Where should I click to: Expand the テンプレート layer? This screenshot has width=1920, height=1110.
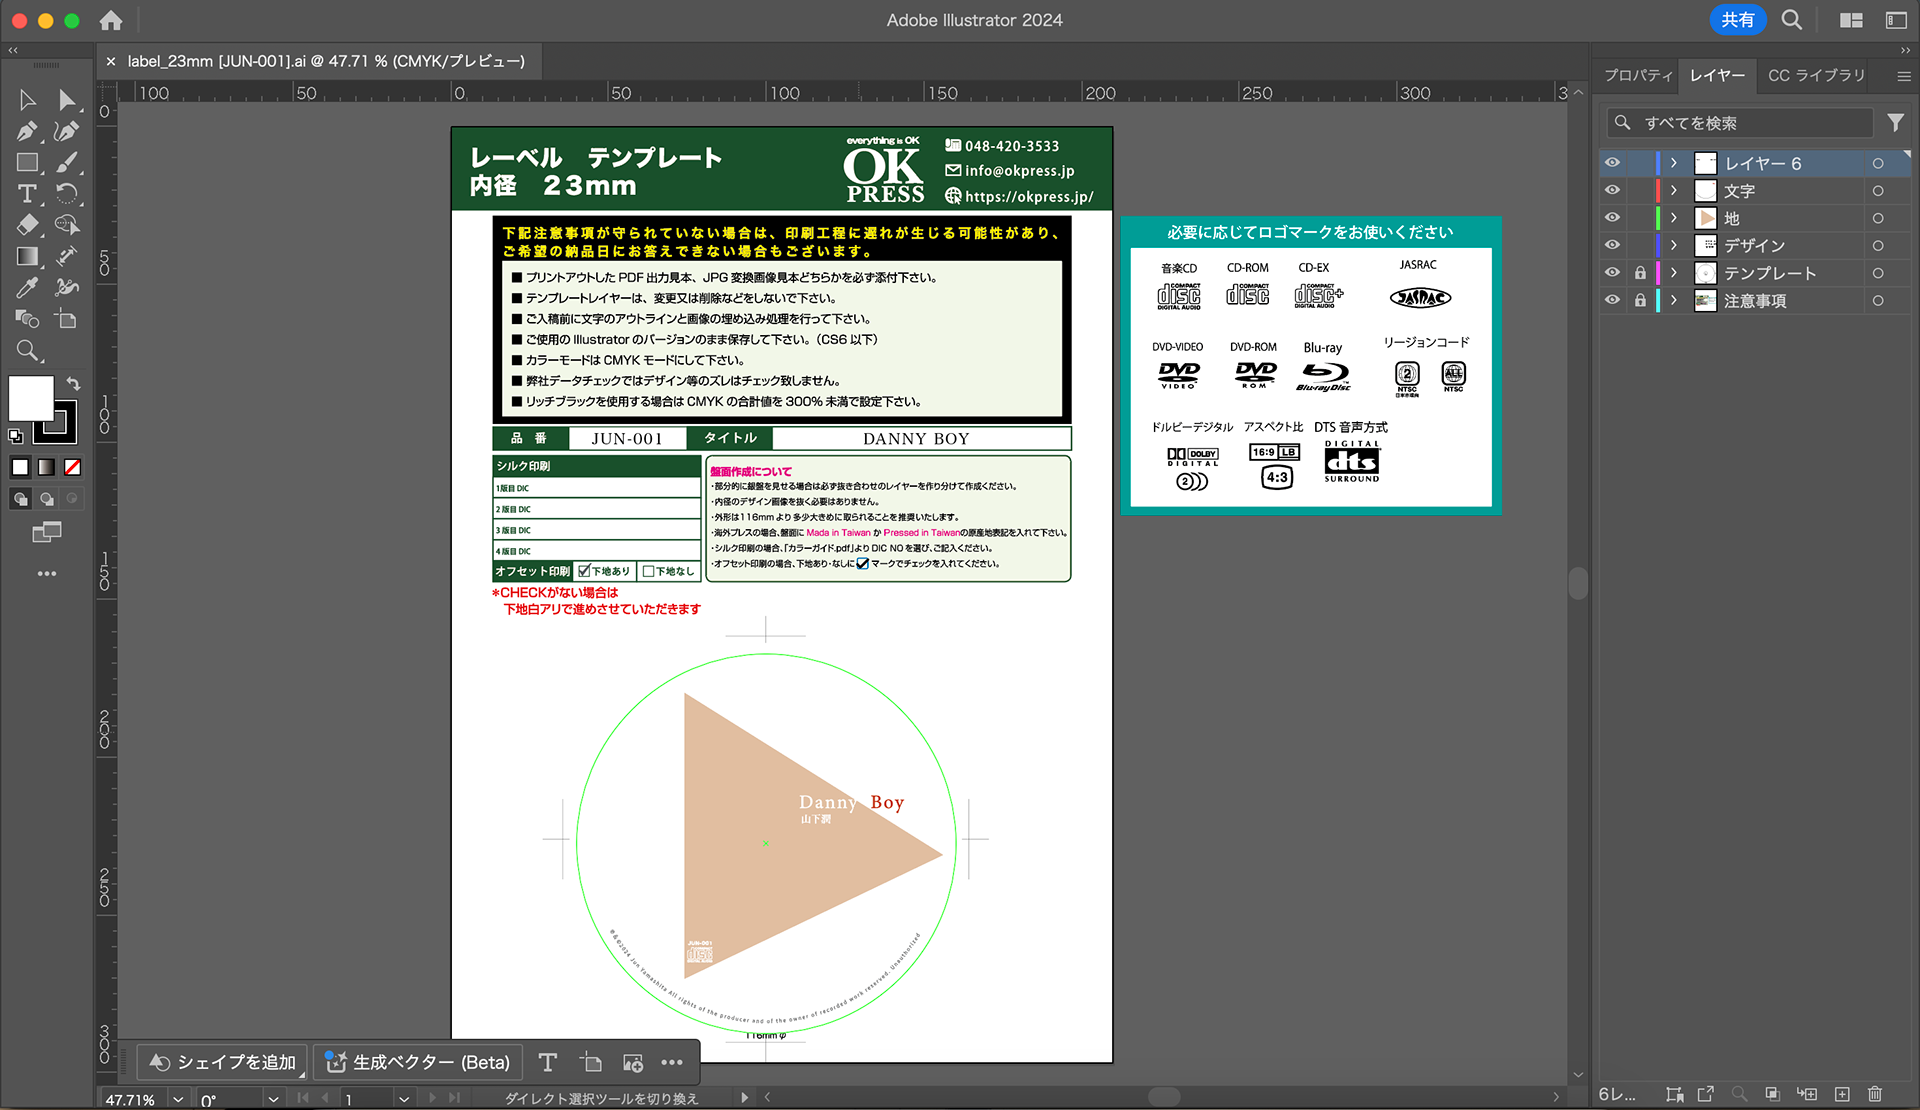click(1674, 273)
